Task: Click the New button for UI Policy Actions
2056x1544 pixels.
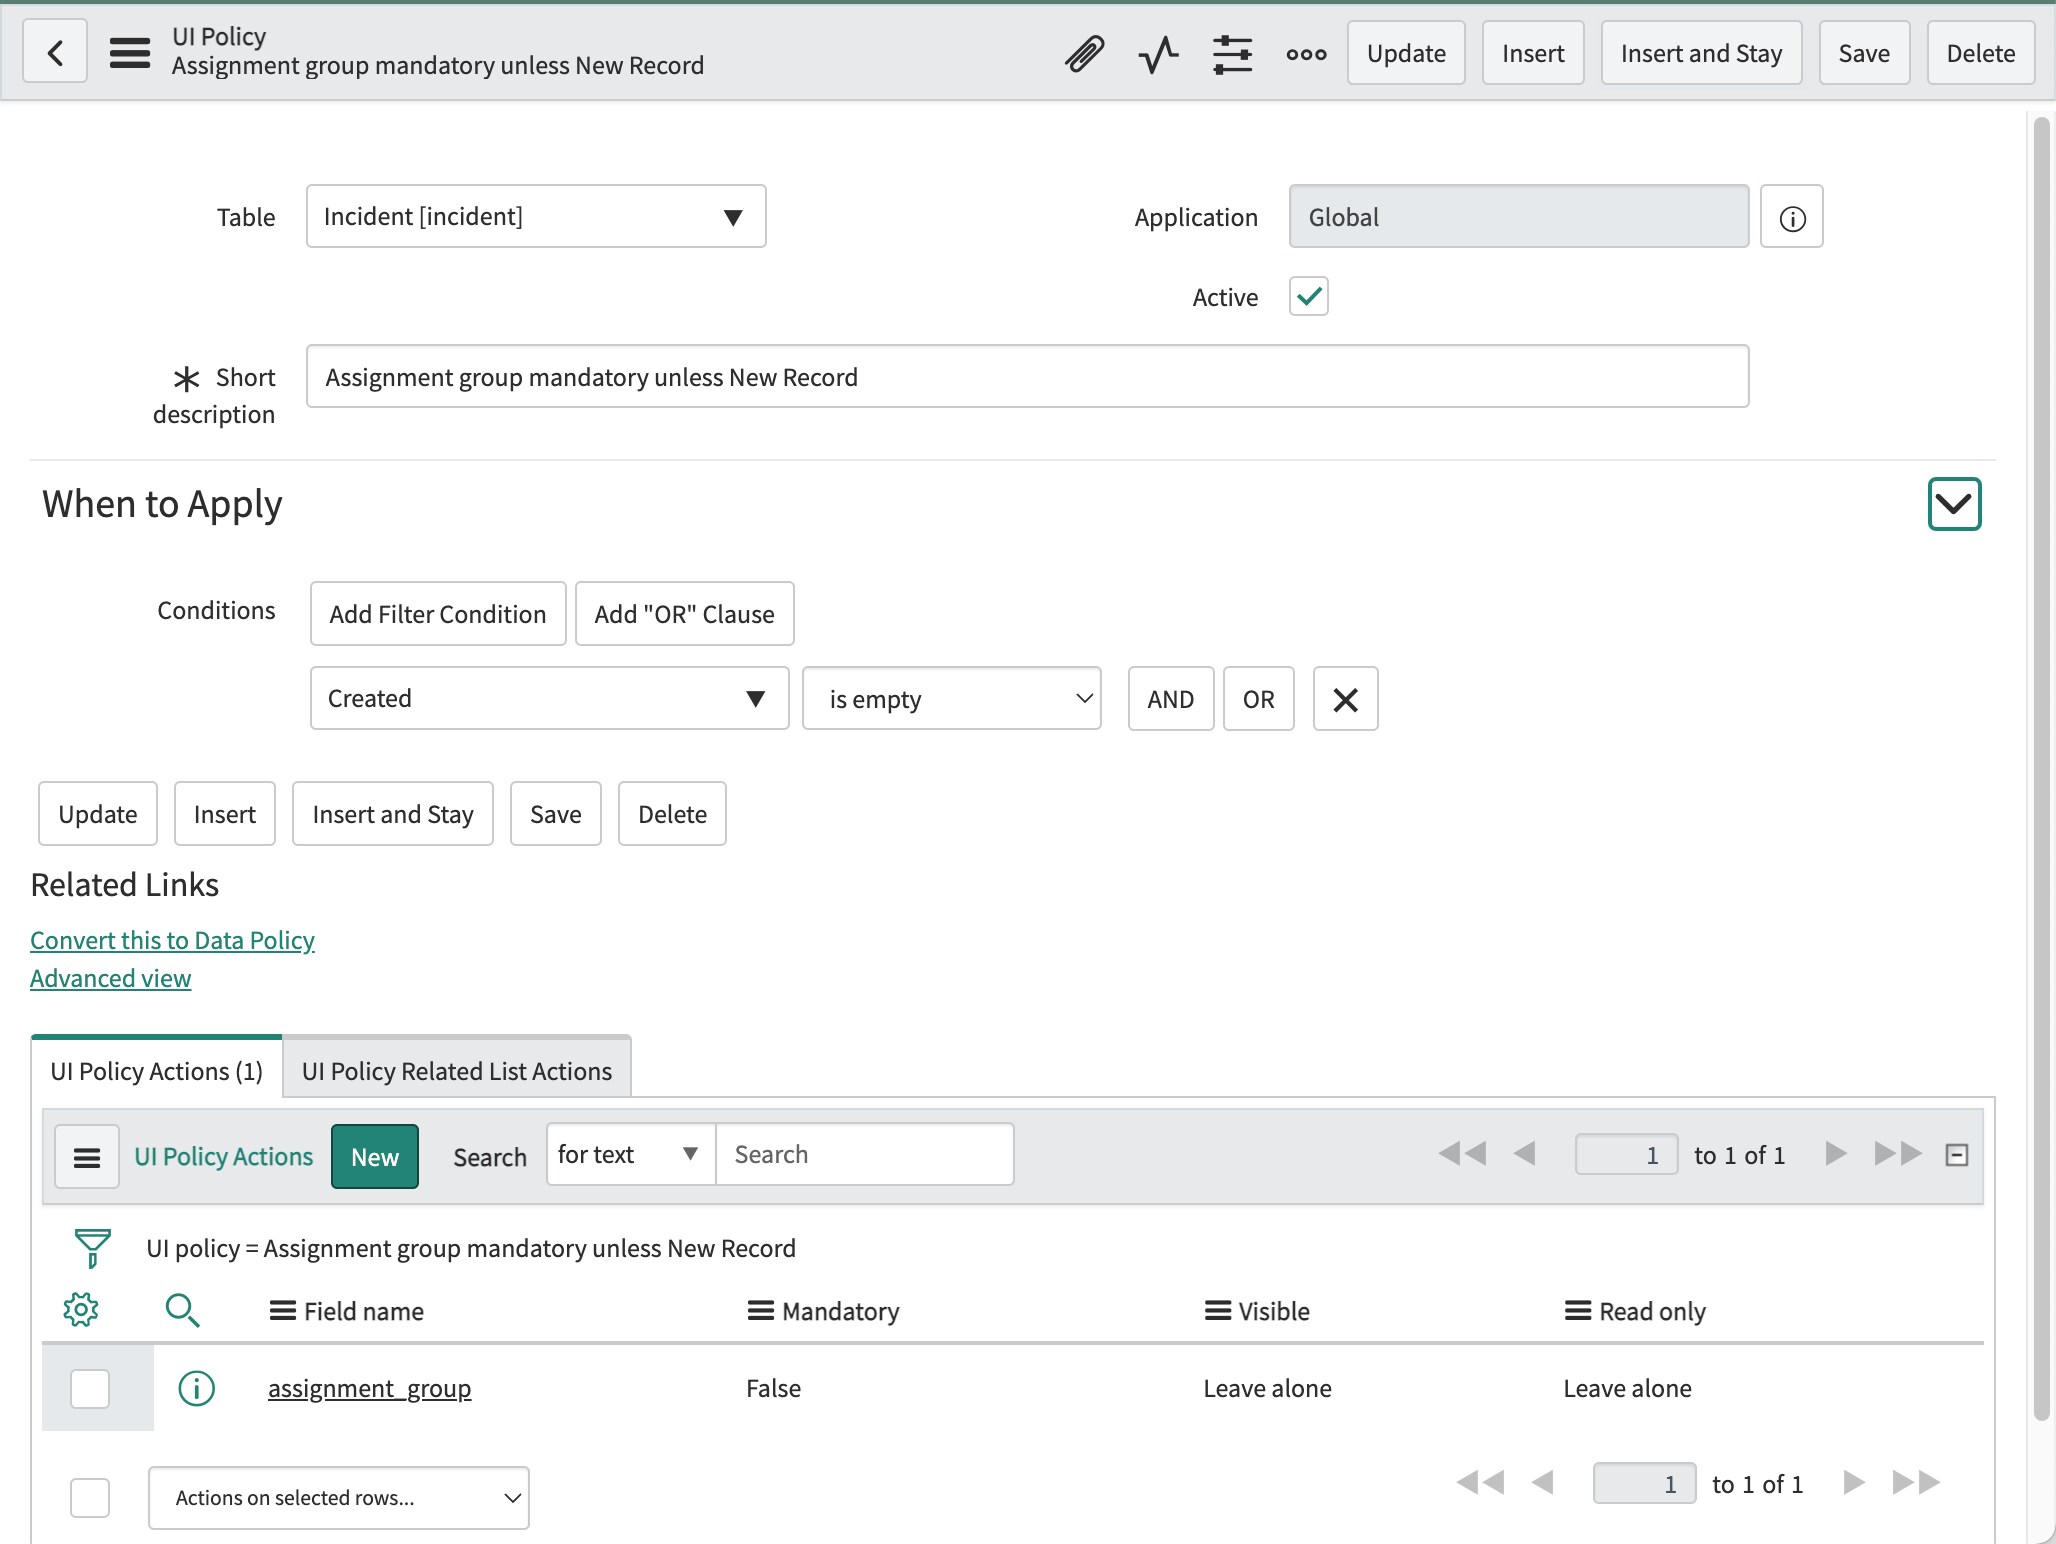Action: click(374, 1157)
